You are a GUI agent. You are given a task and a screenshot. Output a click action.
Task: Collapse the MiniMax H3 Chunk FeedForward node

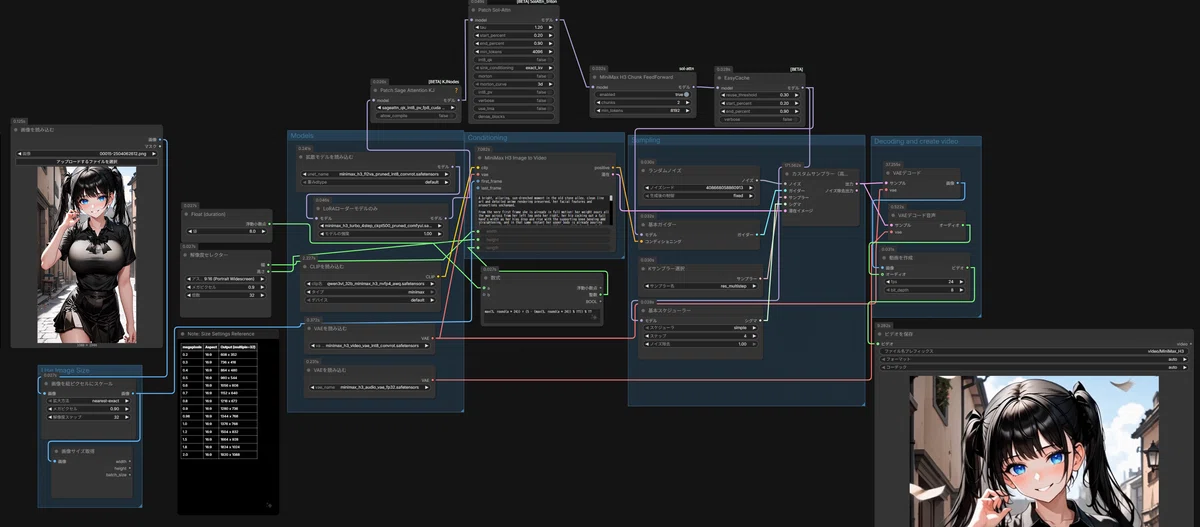595,77
